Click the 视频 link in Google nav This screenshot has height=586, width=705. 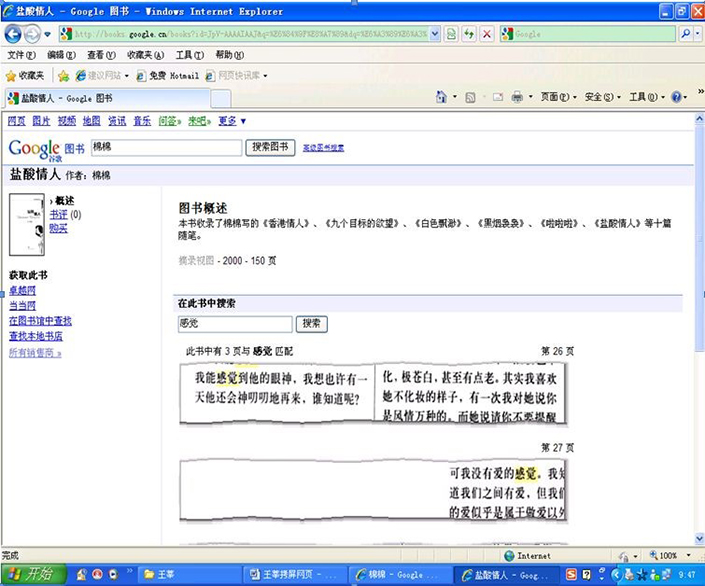coord(67,121)
